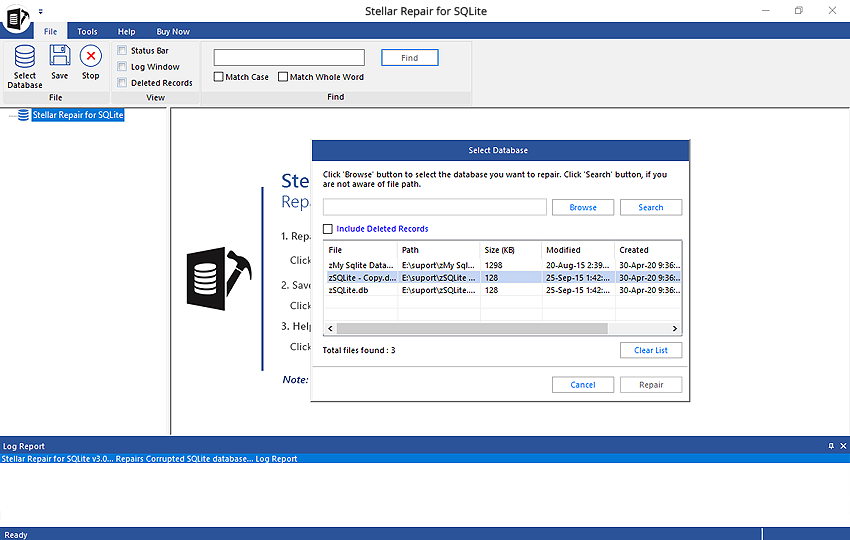Screen dimensions: 850x540
Task: Click the file list horizontal scrollbar
Action: [472, 329]
